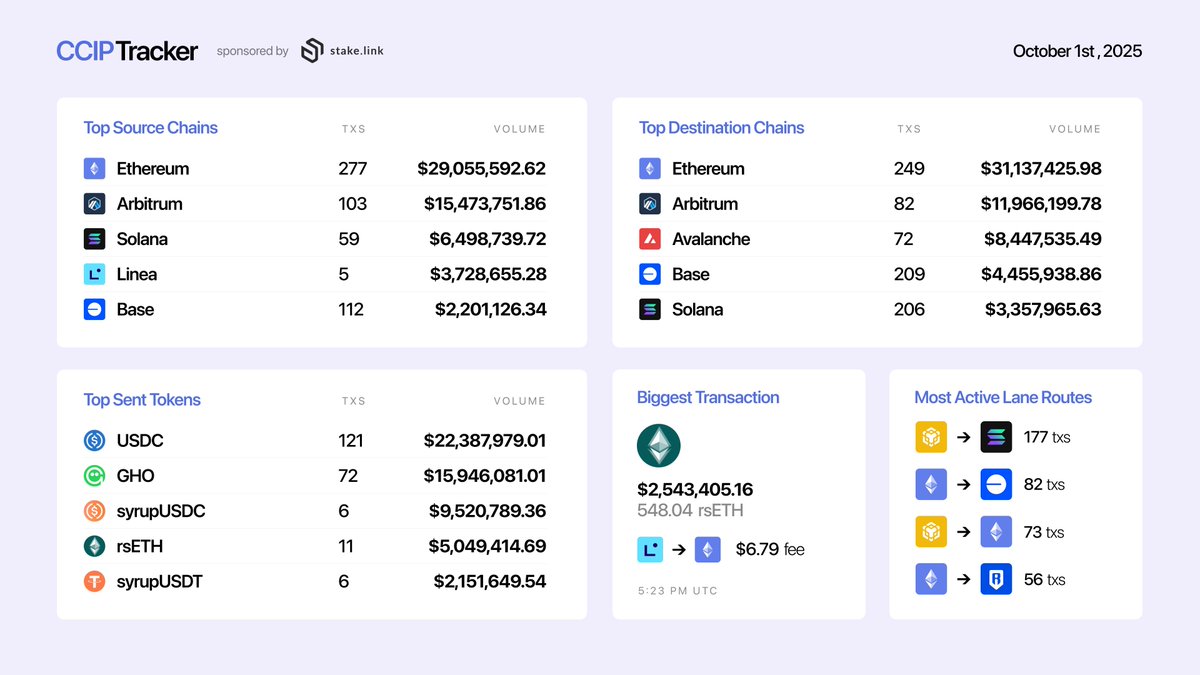Click the Solana icon in Top Source Chains
The image size is (1200, 675).
94,239
